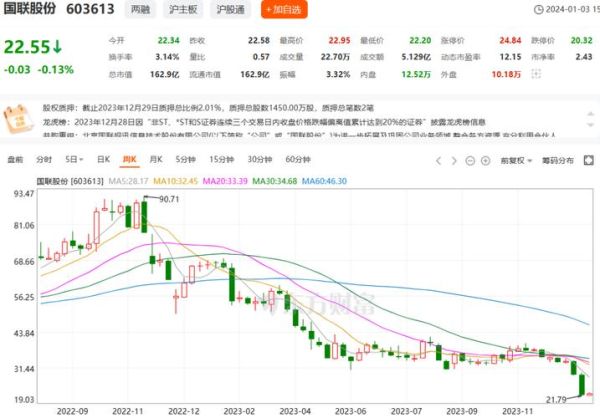Move announcements down with the down arrow

tap(590, 125)
